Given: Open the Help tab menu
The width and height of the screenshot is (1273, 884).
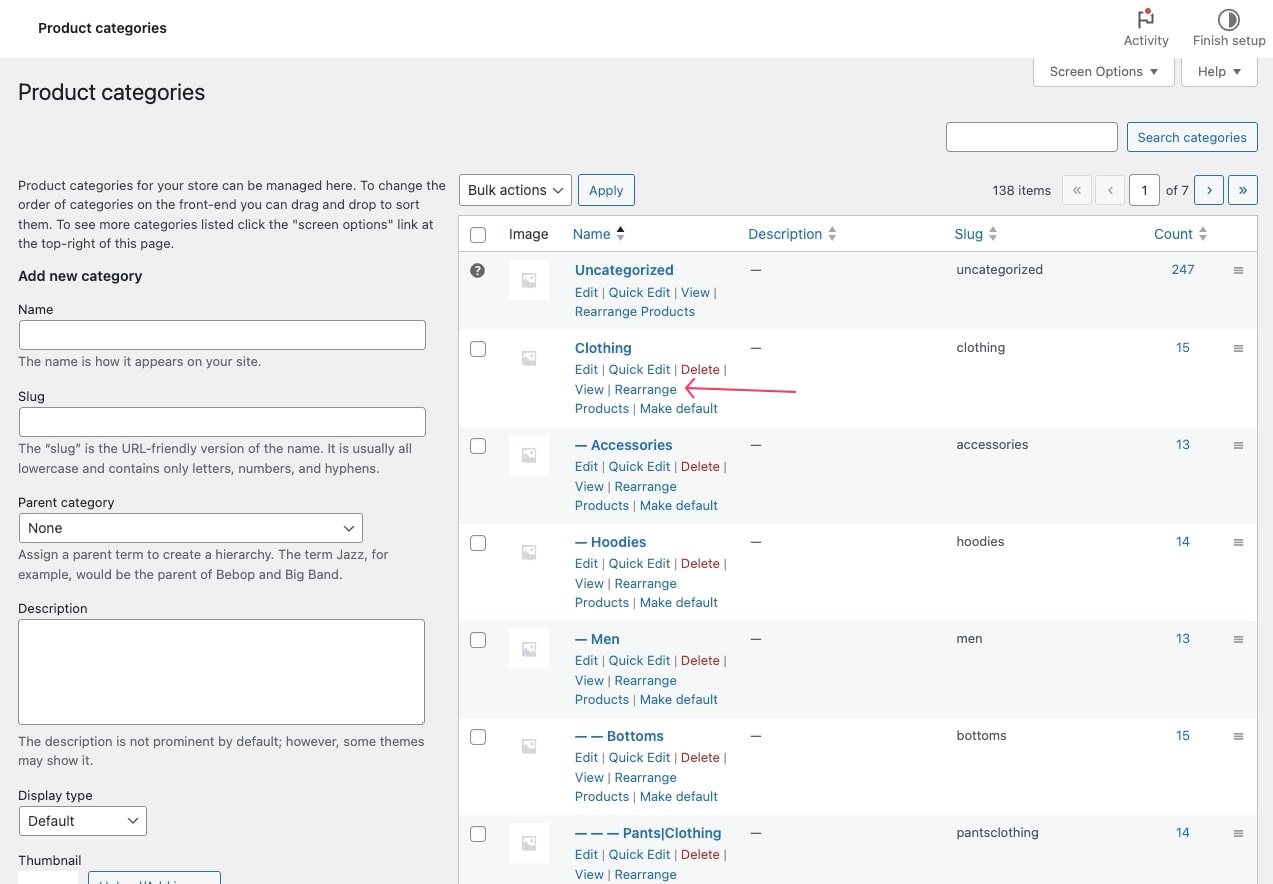Looking at the screenshot, I should click(1218, 71).
